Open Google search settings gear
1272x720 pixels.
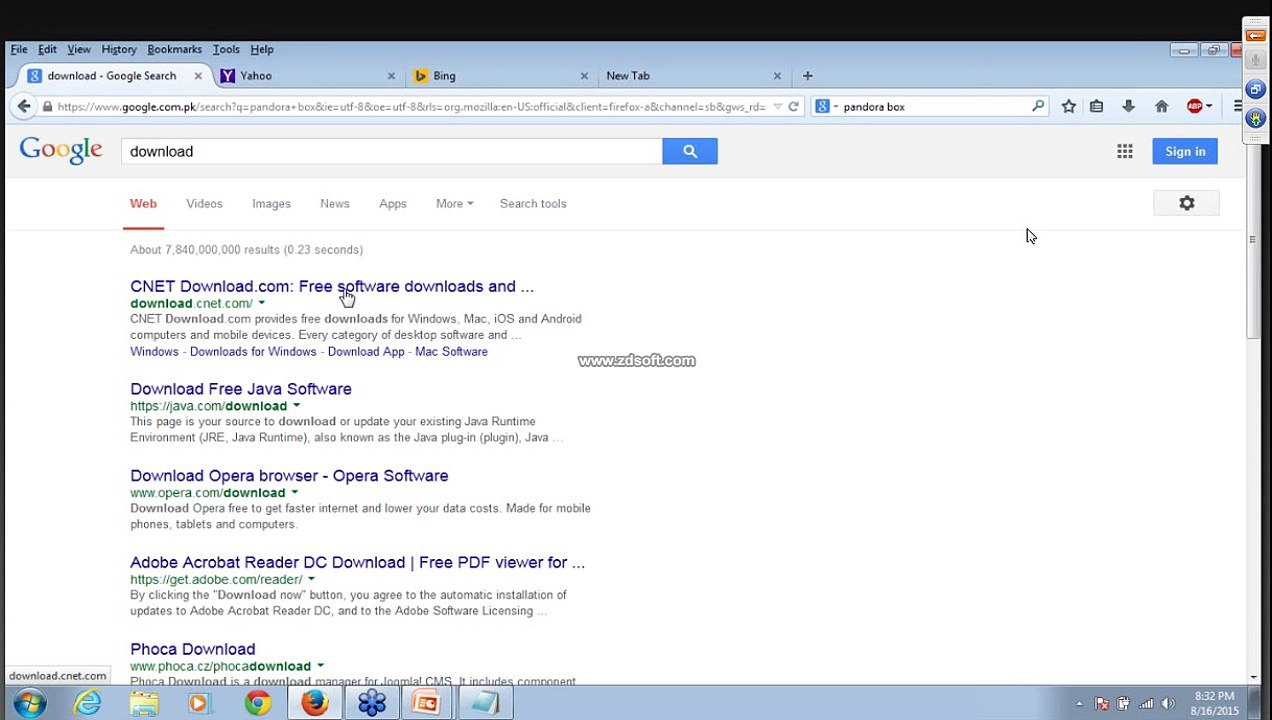[1187, 203]
